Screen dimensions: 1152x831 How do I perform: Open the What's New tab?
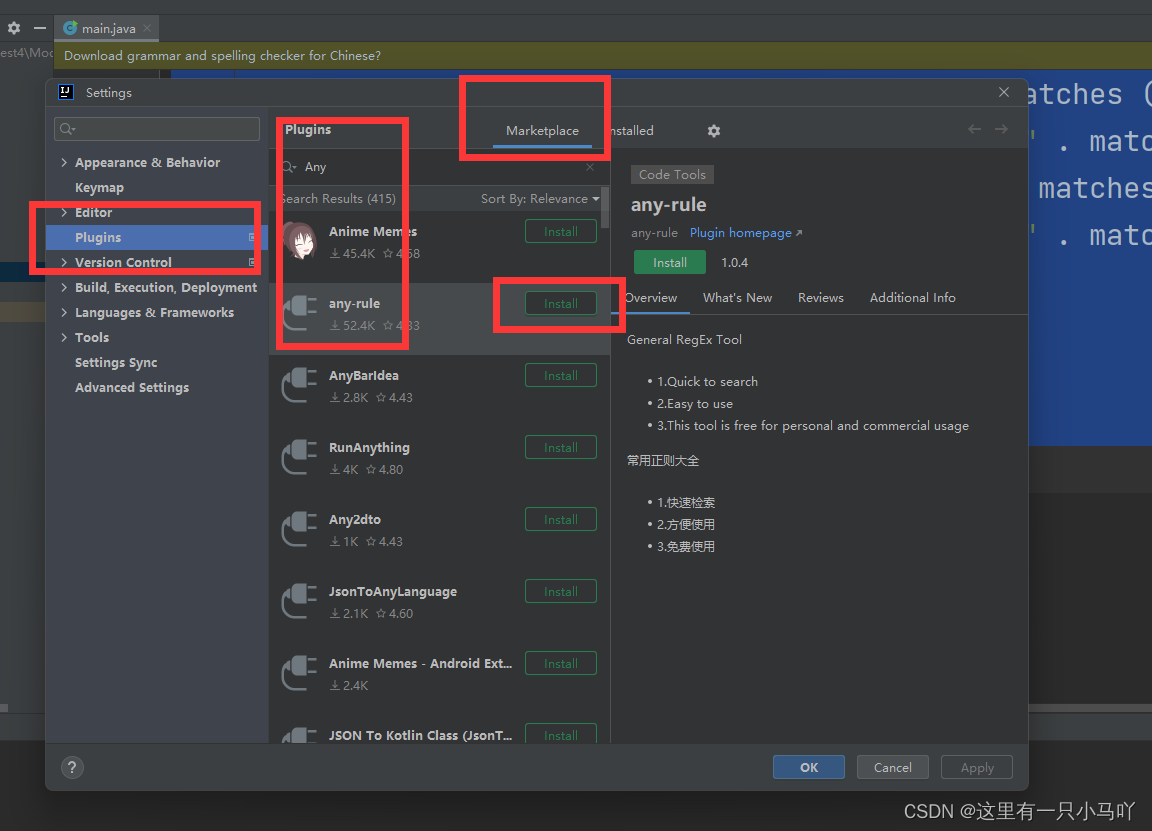737,298
